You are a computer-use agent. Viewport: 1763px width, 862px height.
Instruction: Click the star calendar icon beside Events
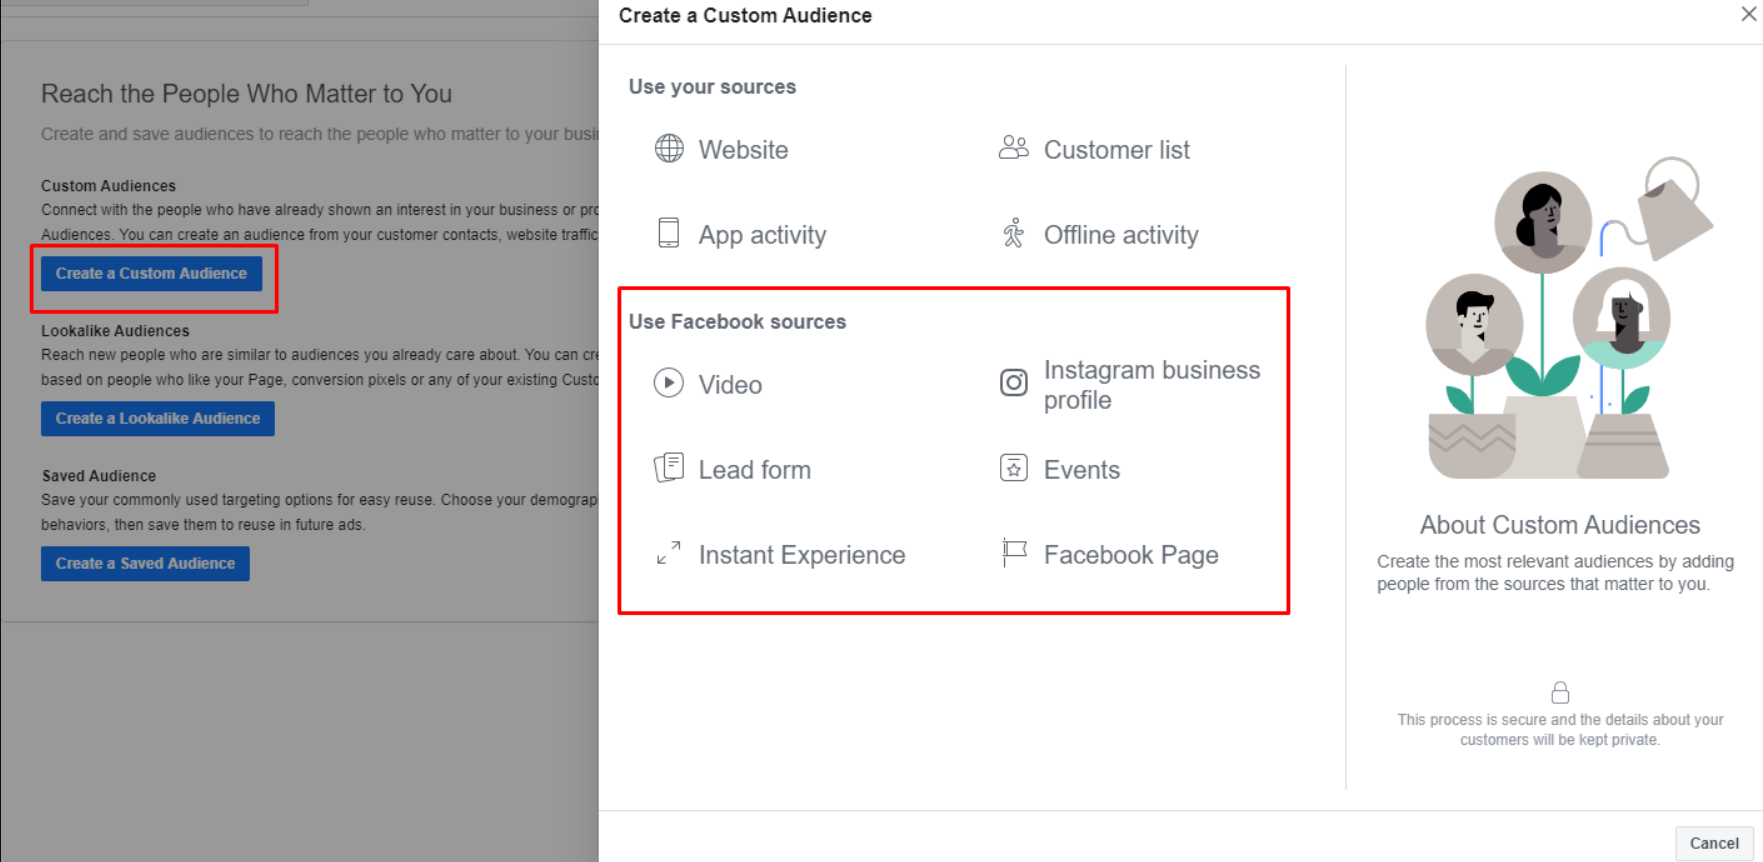pyautogui.click(x=1013, y=468)
